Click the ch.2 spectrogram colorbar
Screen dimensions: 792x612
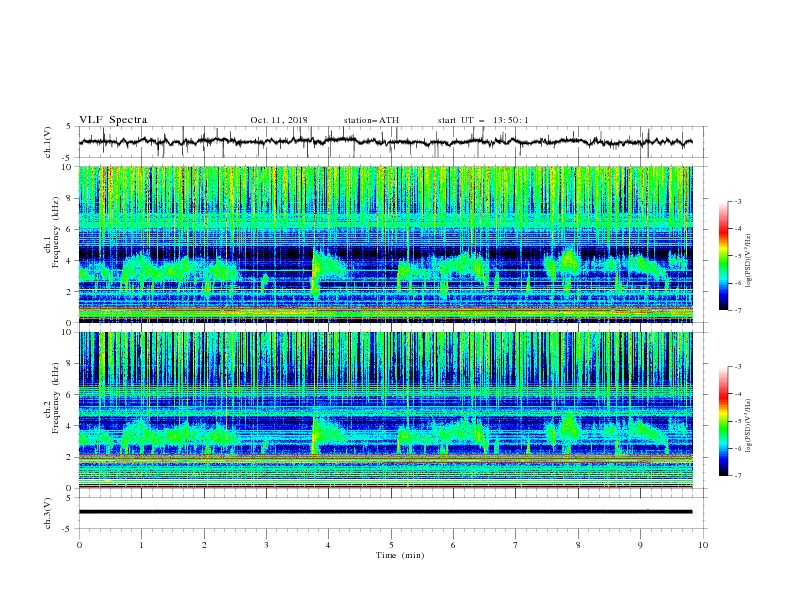(x=723, y=421)
